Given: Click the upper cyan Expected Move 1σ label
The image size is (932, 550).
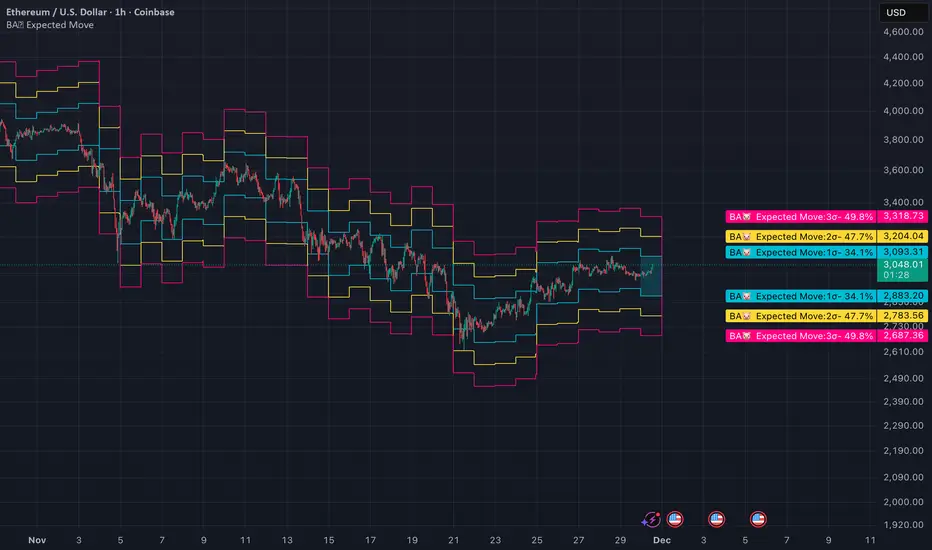Looking at the screenshot, I should [800, 253].
